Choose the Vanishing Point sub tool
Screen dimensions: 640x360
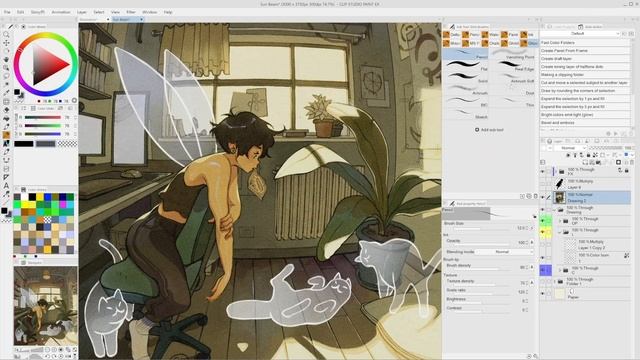point(513,53)
